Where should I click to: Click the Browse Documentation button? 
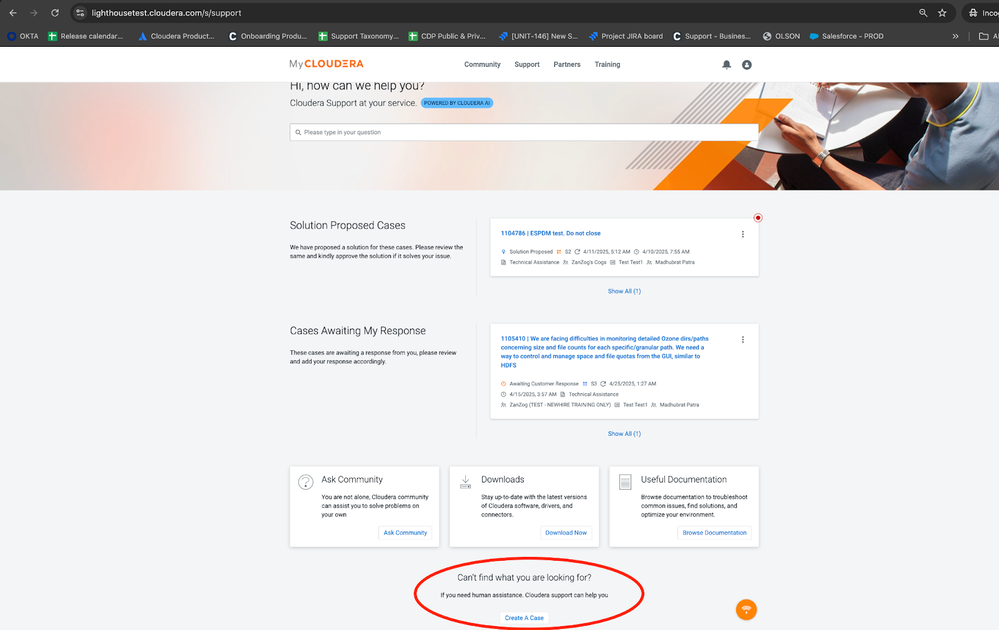(x=714, y=533)
